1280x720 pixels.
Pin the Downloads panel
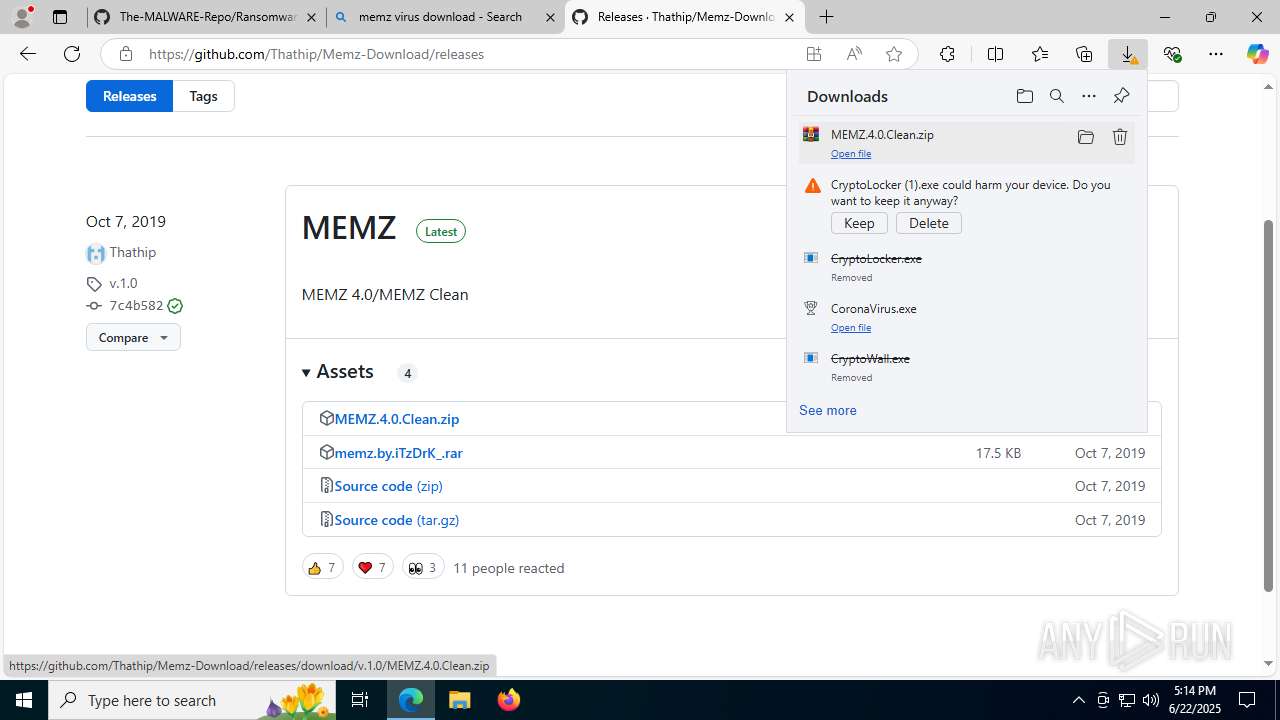(x=1121, y=96)
